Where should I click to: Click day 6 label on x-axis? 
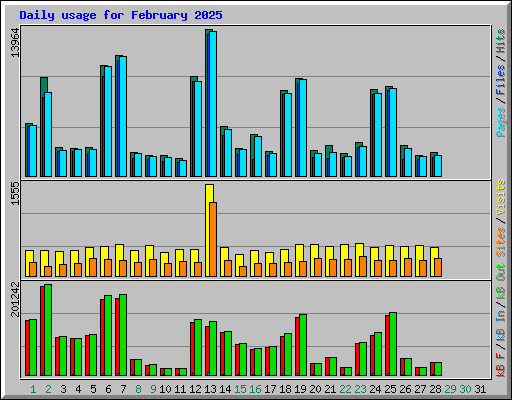click(108, 389)
